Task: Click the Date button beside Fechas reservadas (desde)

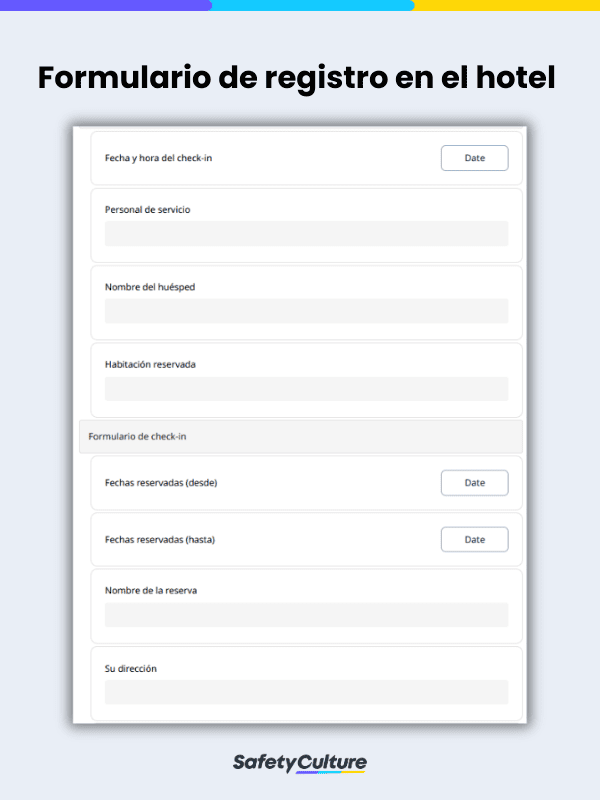Action: [x=474, y=483]
